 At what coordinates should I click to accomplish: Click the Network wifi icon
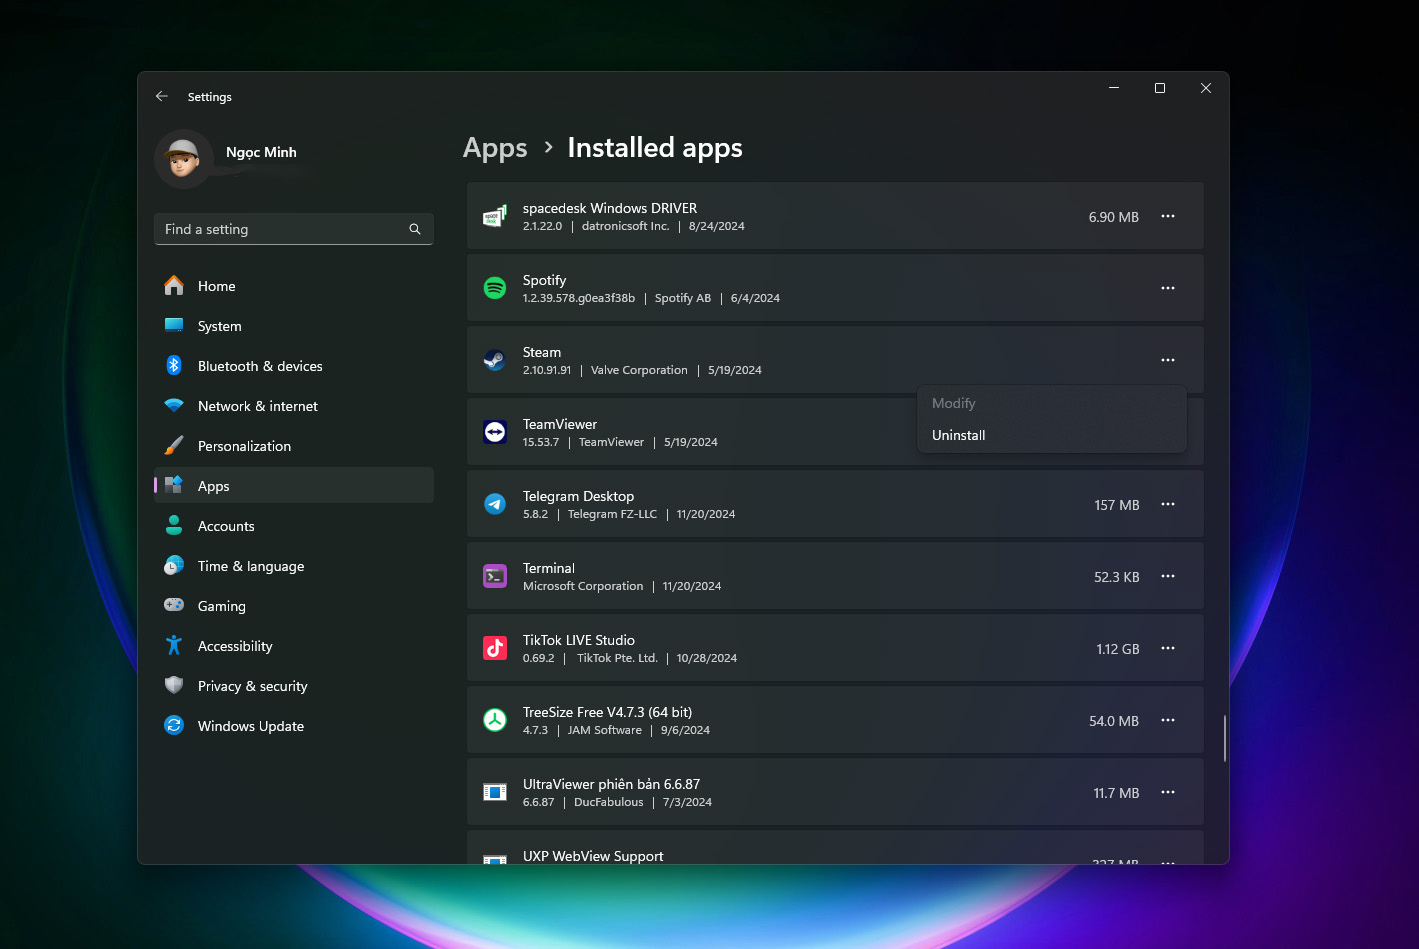[174, 406]
